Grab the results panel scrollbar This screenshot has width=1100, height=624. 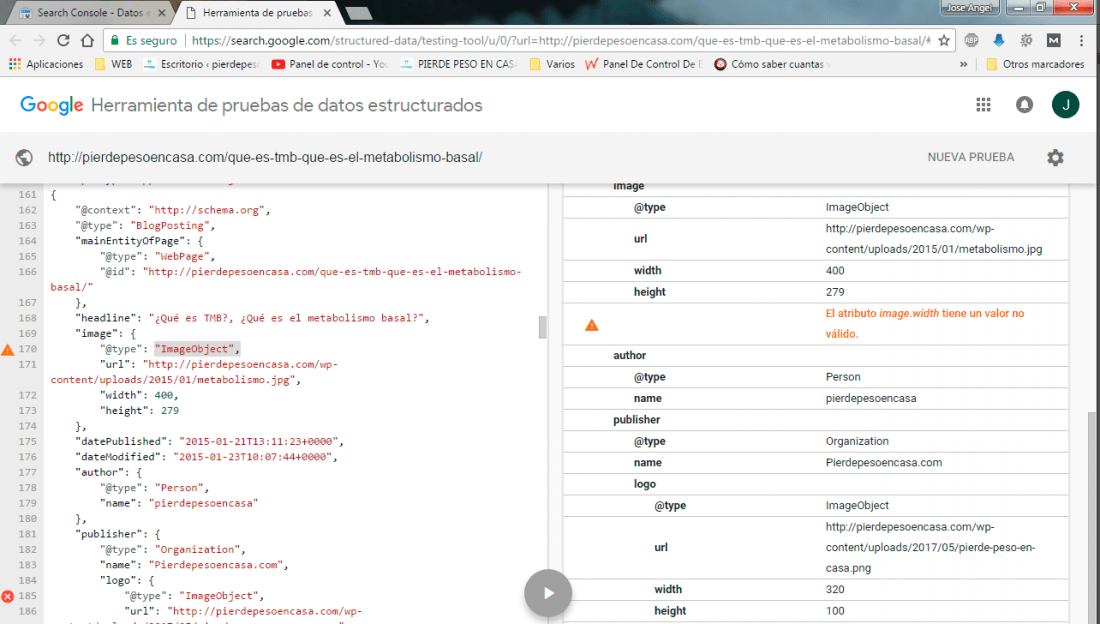tap(1094, 517)
